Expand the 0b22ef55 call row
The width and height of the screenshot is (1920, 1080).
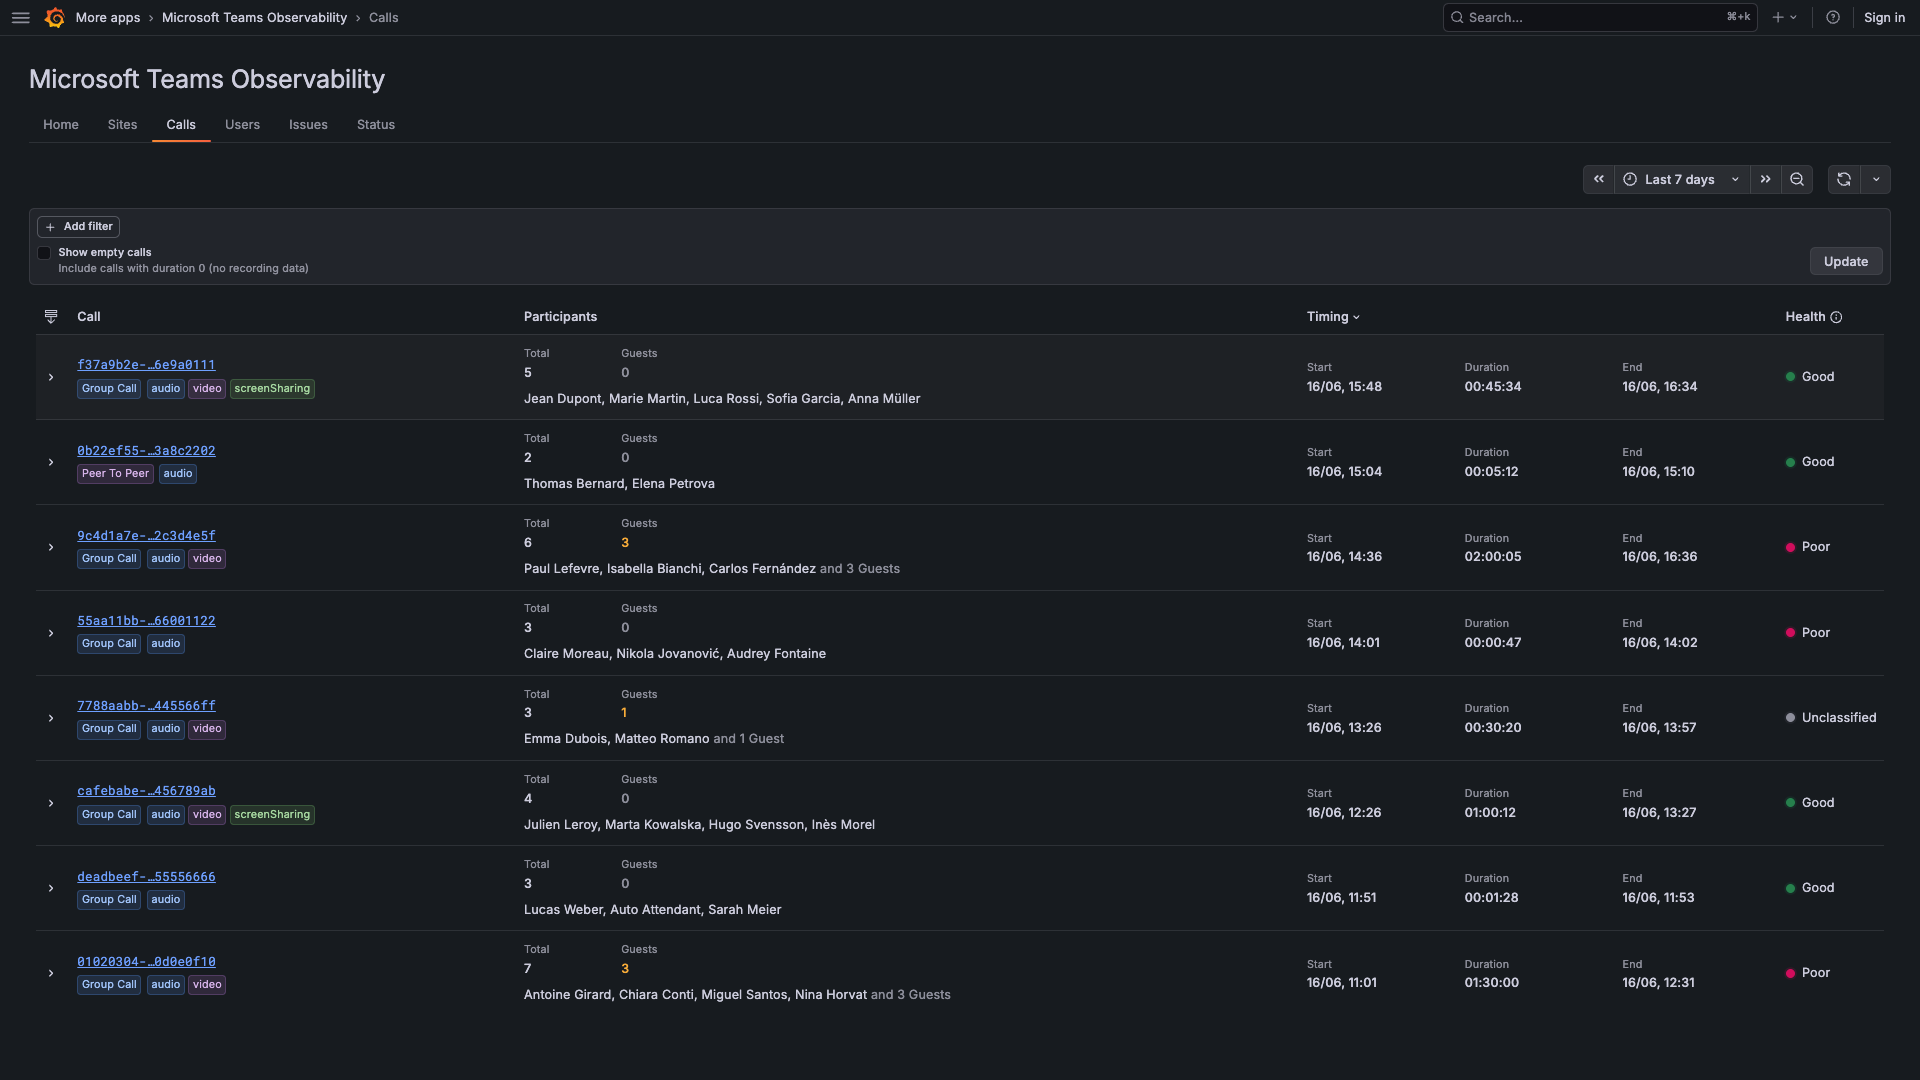(51, 463)
